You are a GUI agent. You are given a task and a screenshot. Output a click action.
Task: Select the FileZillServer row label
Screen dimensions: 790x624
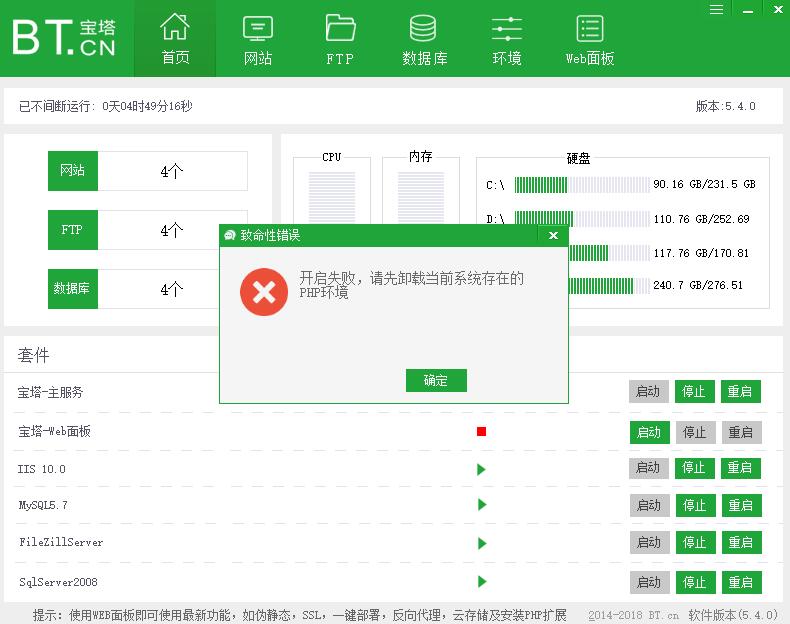click(61, 542)
